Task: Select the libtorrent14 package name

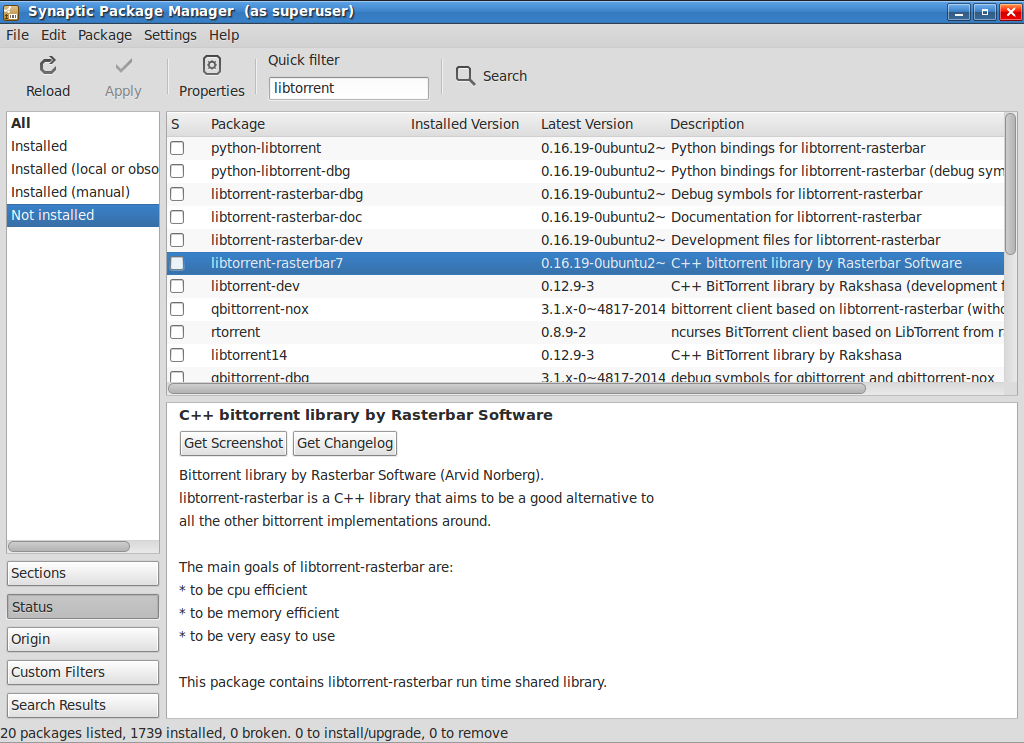Action: tap(249, 355)
